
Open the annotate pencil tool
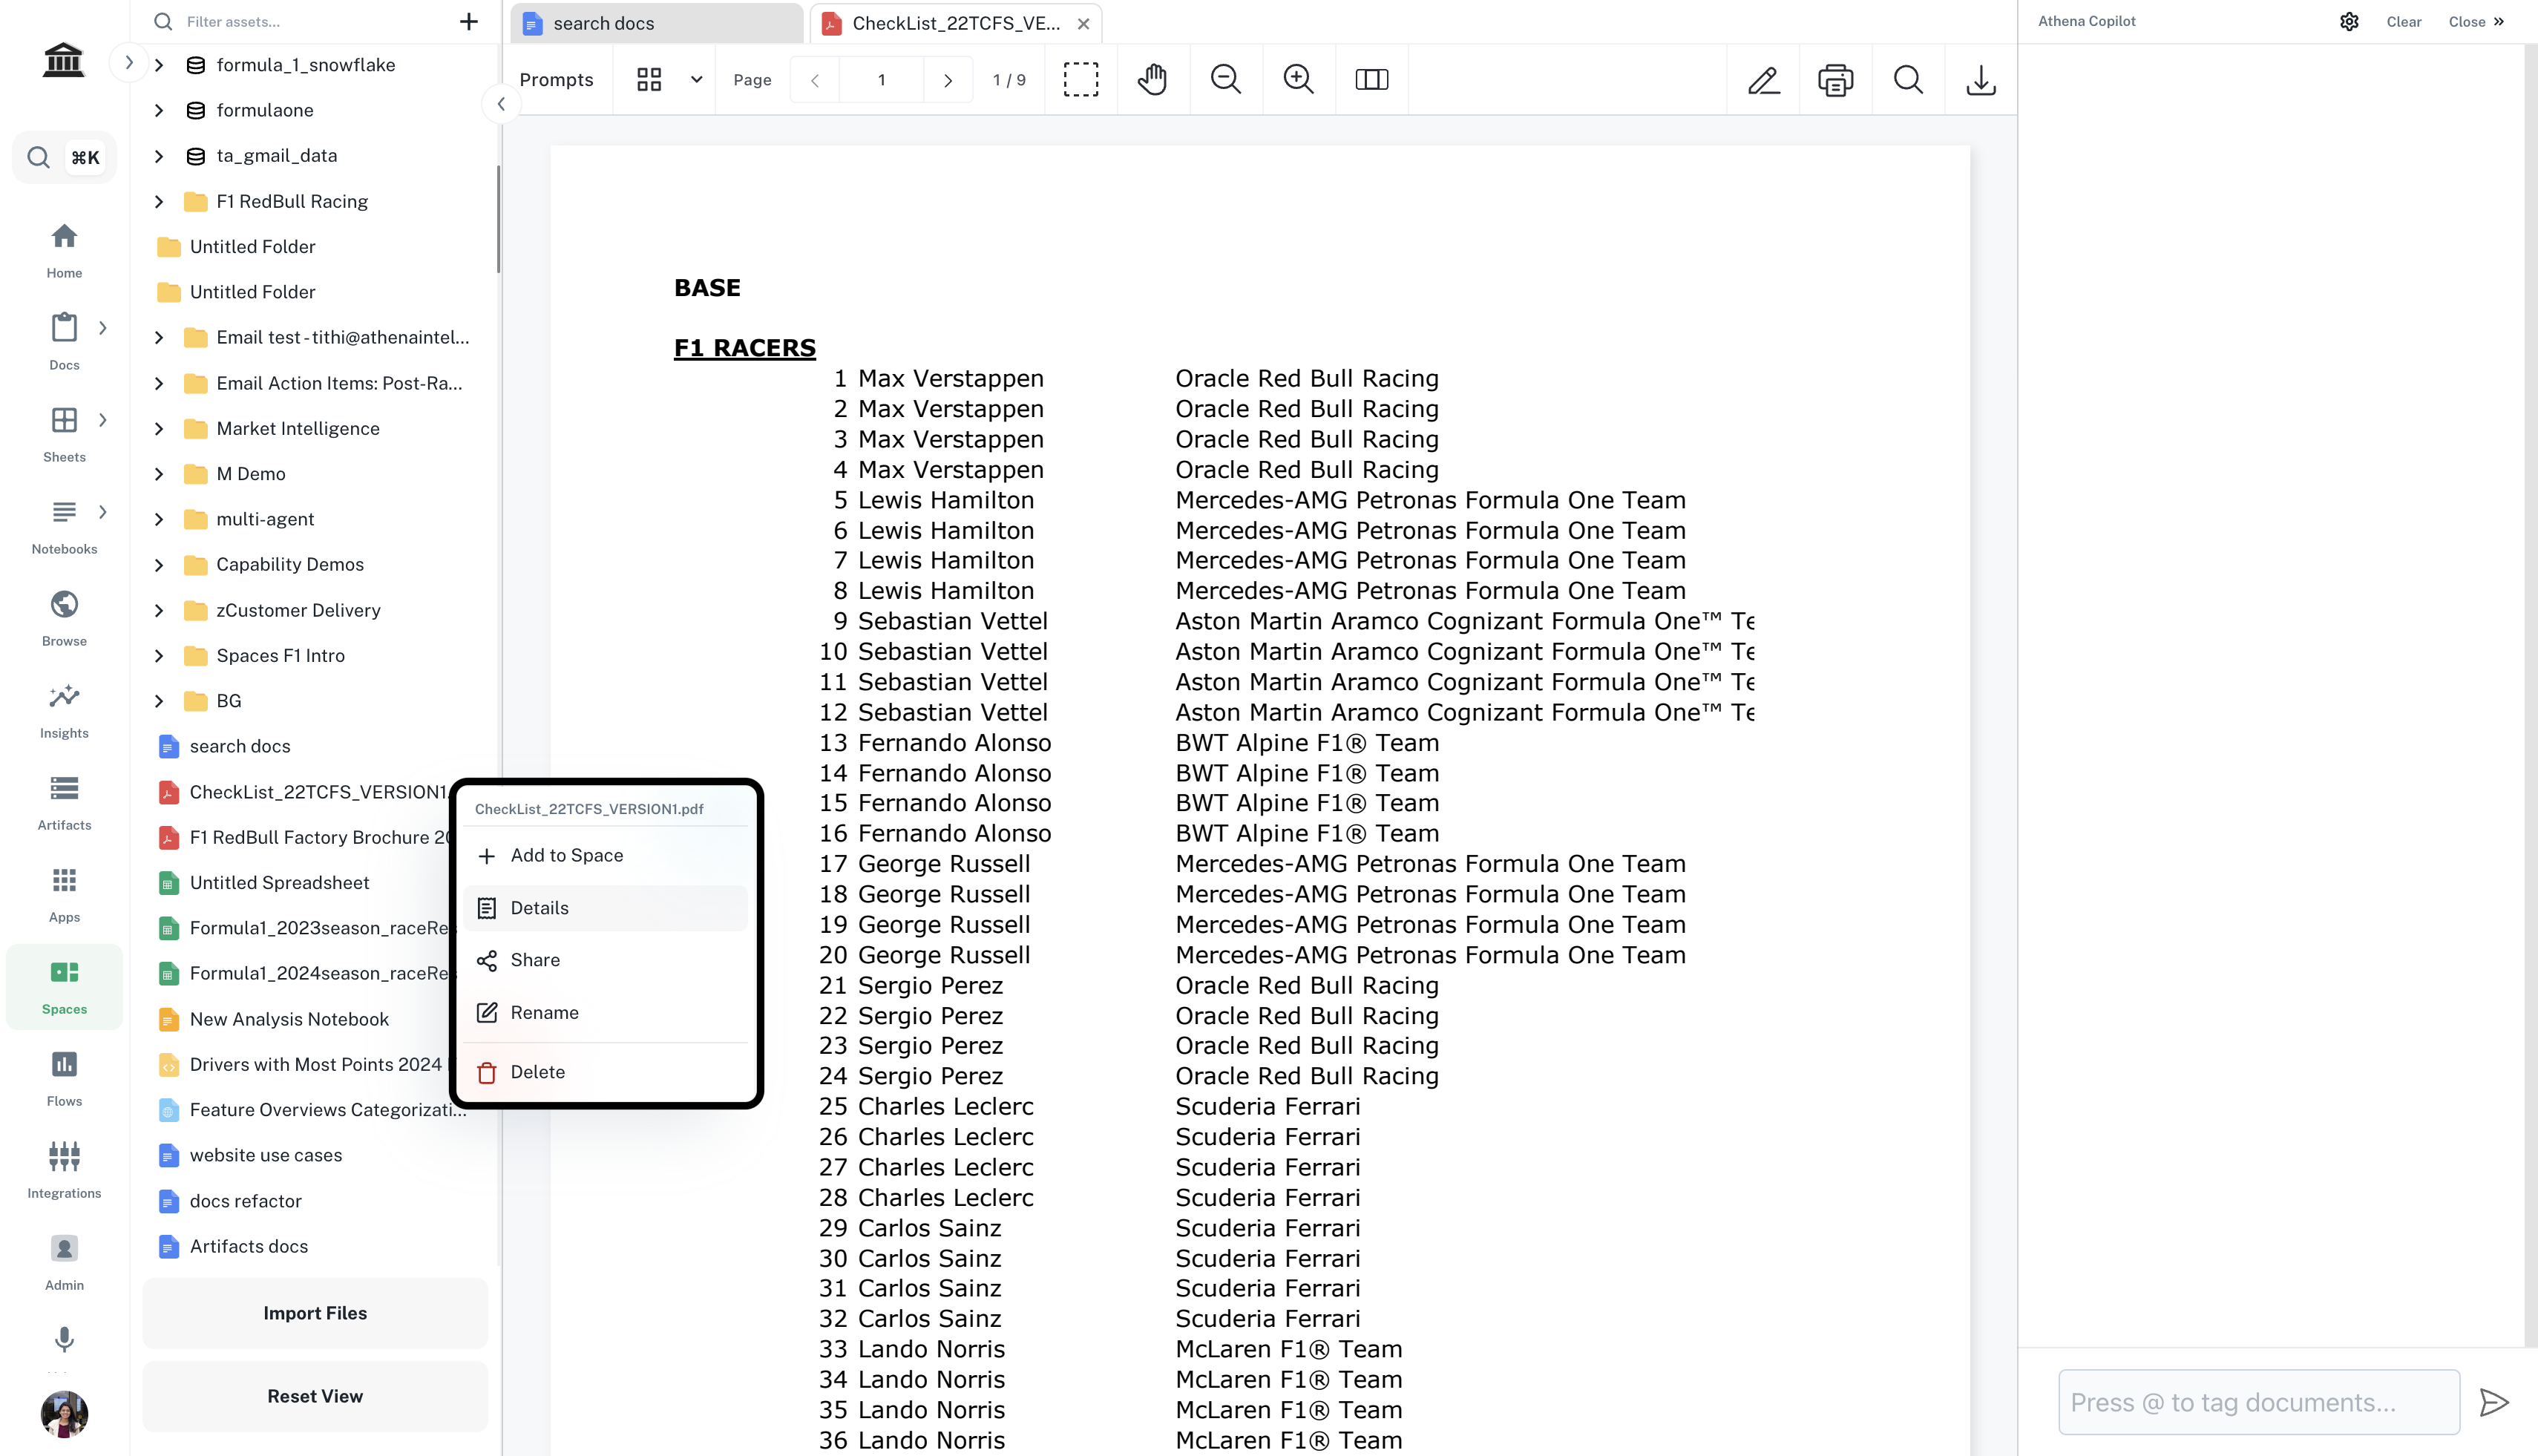point(1763,80)
